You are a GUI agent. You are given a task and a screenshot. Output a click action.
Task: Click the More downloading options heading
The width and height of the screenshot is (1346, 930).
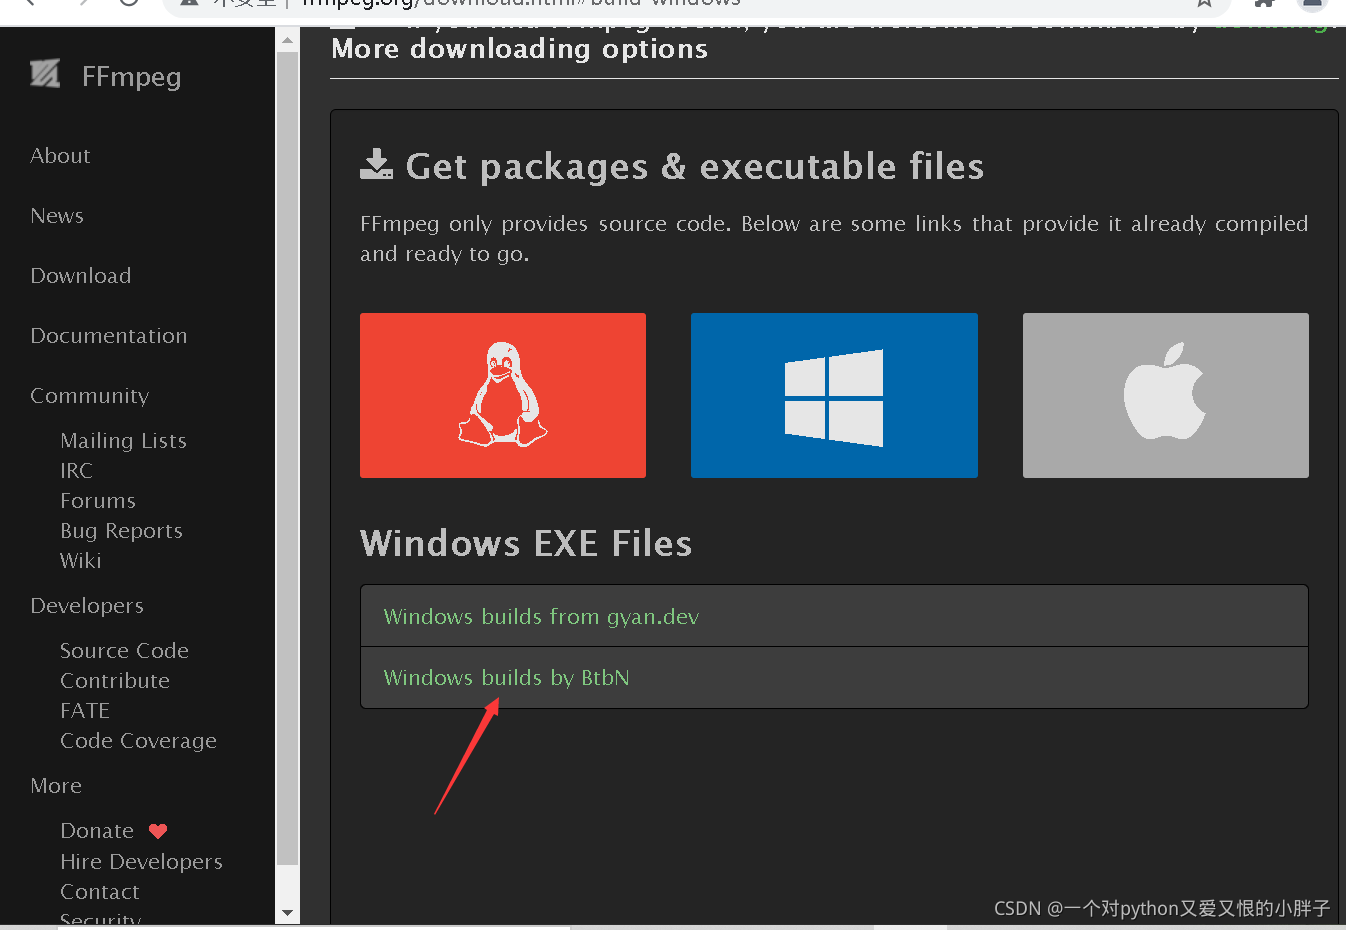(x=519, y=49)
